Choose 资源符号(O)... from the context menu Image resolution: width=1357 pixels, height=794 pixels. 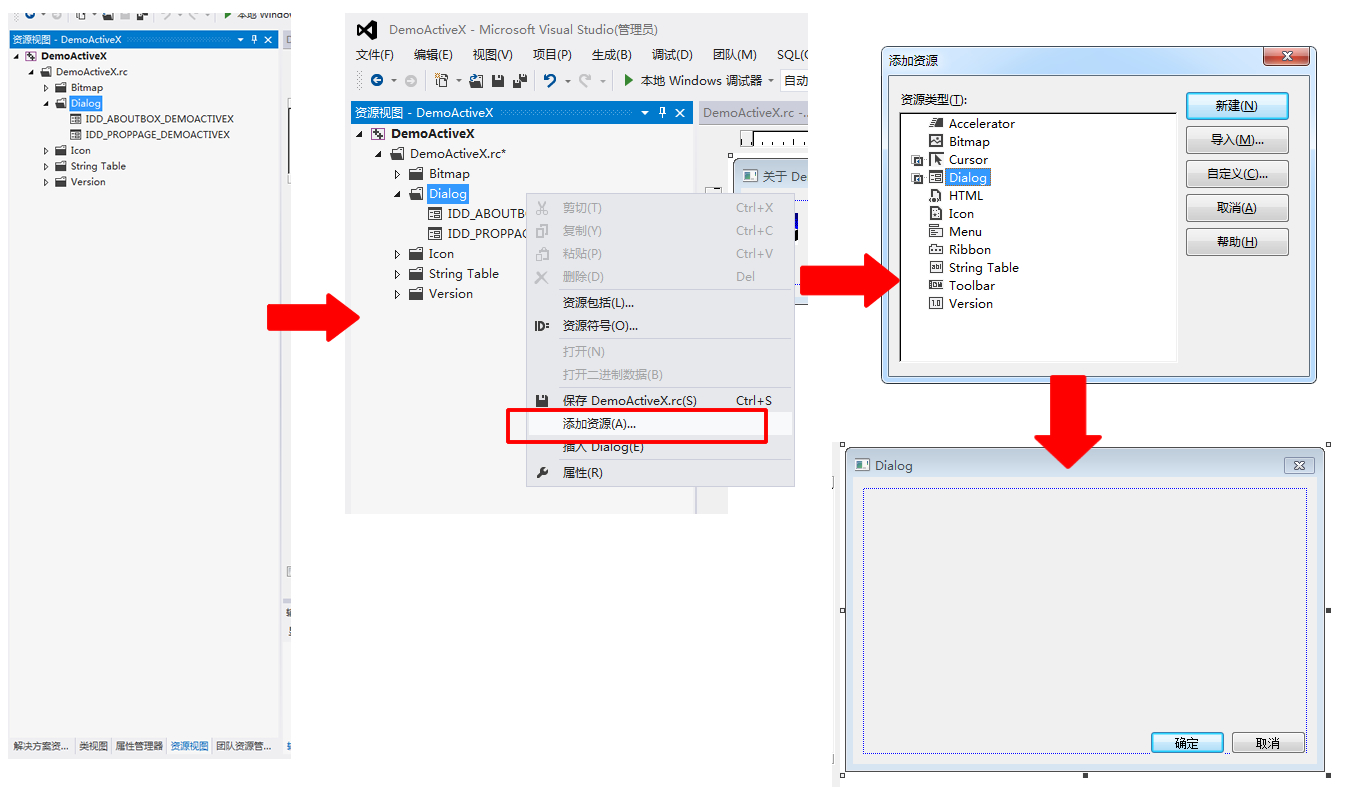pos(660,325)
